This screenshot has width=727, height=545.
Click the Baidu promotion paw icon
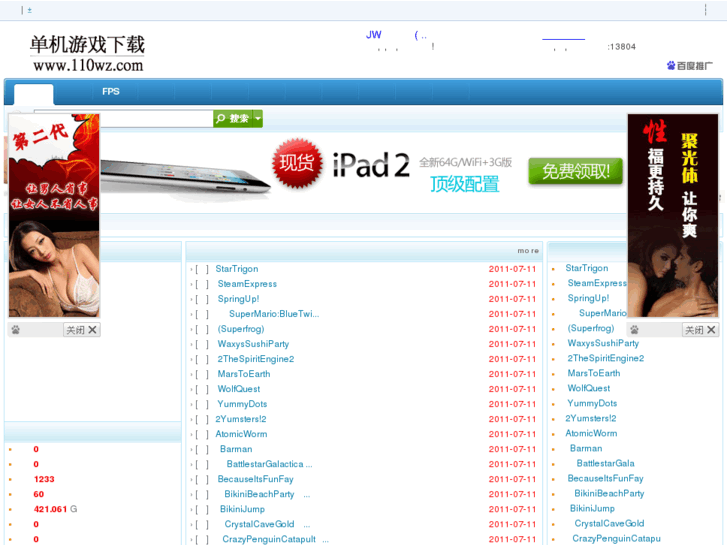(x=671, y=65)
